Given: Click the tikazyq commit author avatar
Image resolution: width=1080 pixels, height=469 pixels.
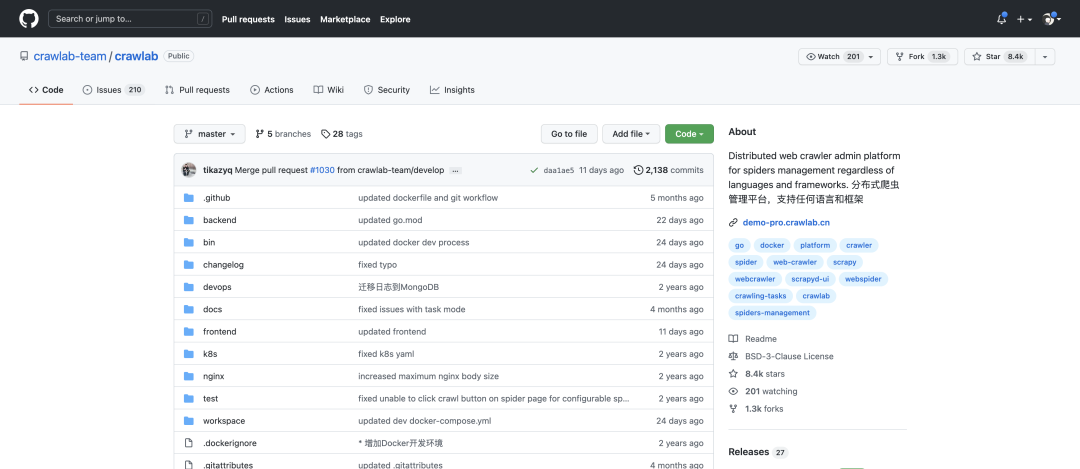Looking at the screenshot, I should [189, 170].
